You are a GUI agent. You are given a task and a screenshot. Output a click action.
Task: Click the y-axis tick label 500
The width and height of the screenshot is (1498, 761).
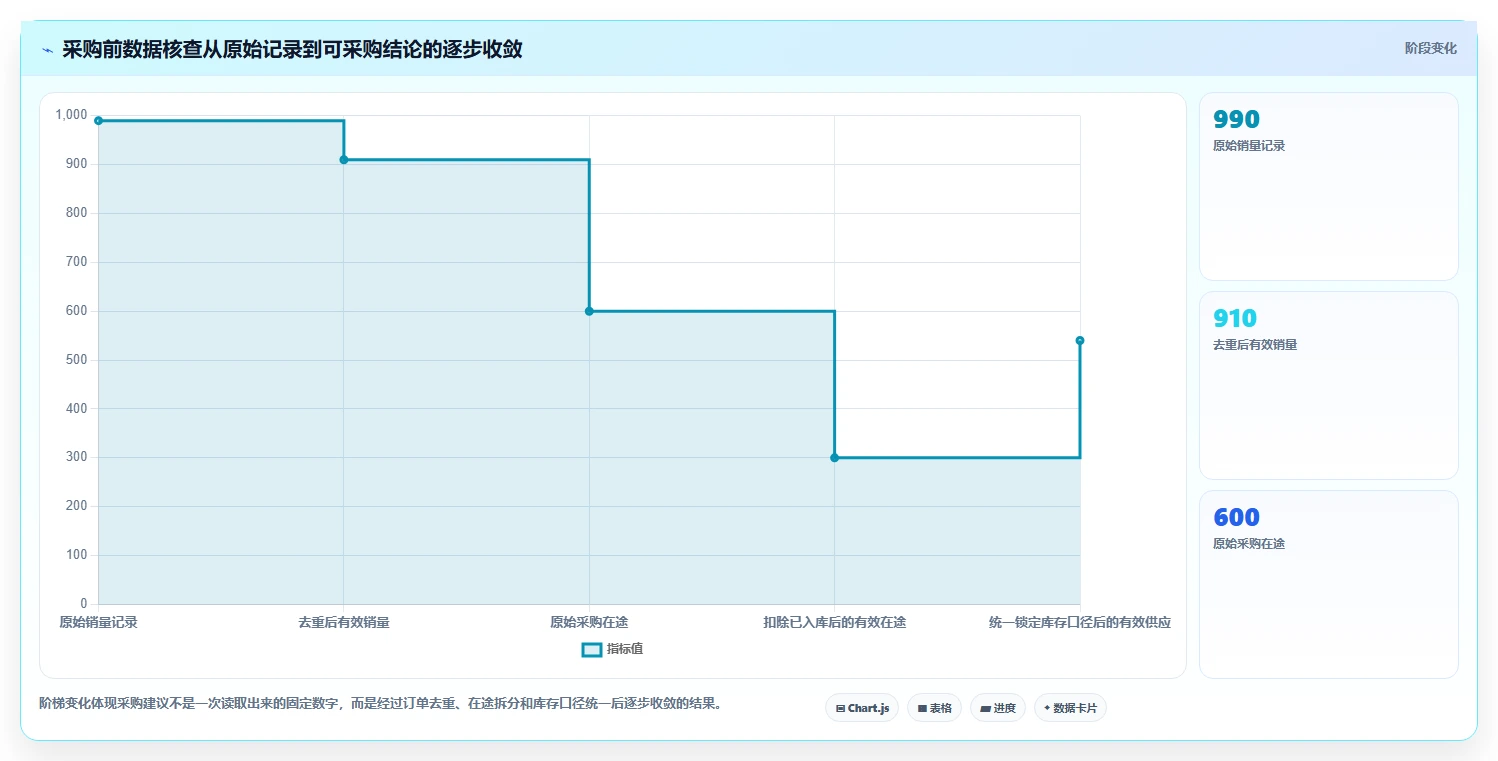[77, 360]
